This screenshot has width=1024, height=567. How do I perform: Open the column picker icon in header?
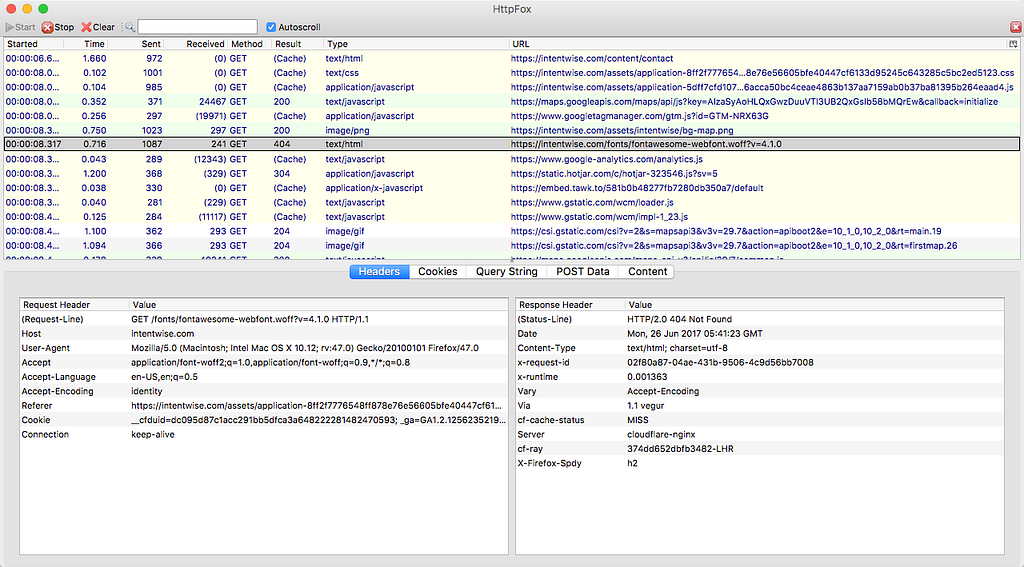(x=1012, y=44)
